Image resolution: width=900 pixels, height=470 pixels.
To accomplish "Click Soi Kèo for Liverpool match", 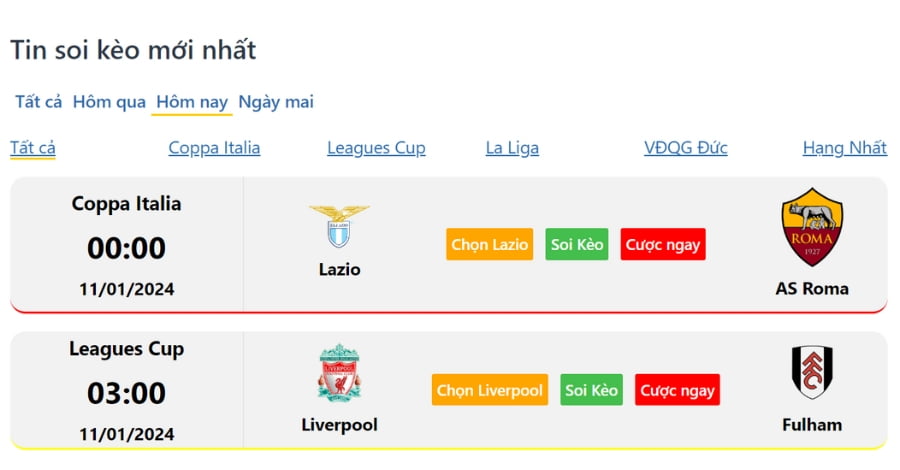I will [x=591, y=390].
